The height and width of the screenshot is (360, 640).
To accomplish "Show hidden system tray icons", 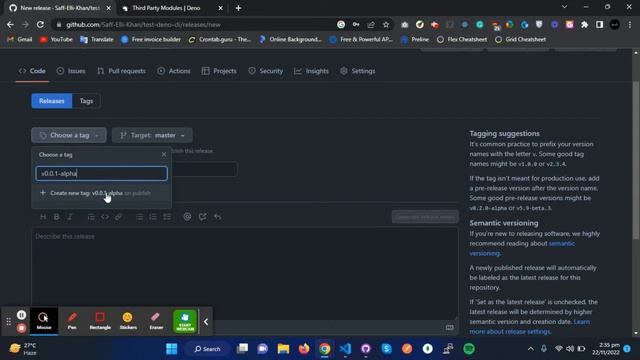I will (x=531, y=349).
